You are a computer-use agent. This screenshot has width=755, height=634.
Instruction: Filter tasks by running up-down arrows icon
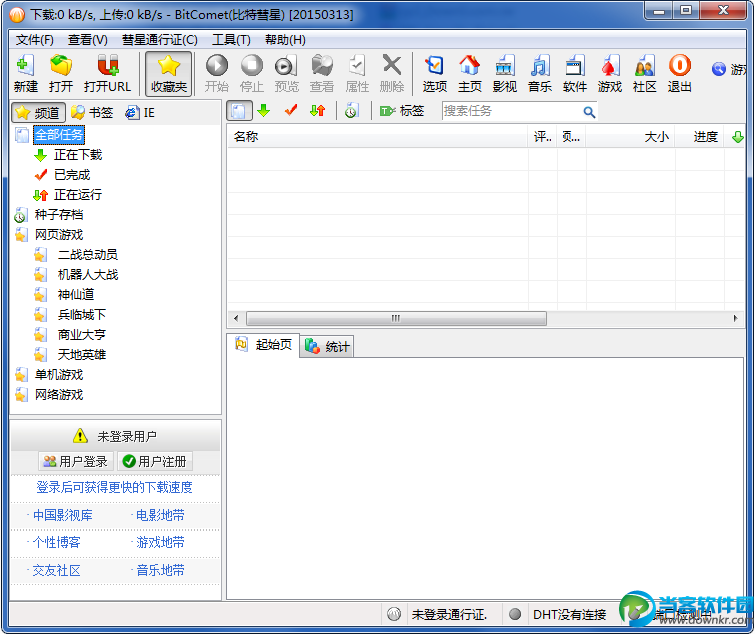point(318,111)
